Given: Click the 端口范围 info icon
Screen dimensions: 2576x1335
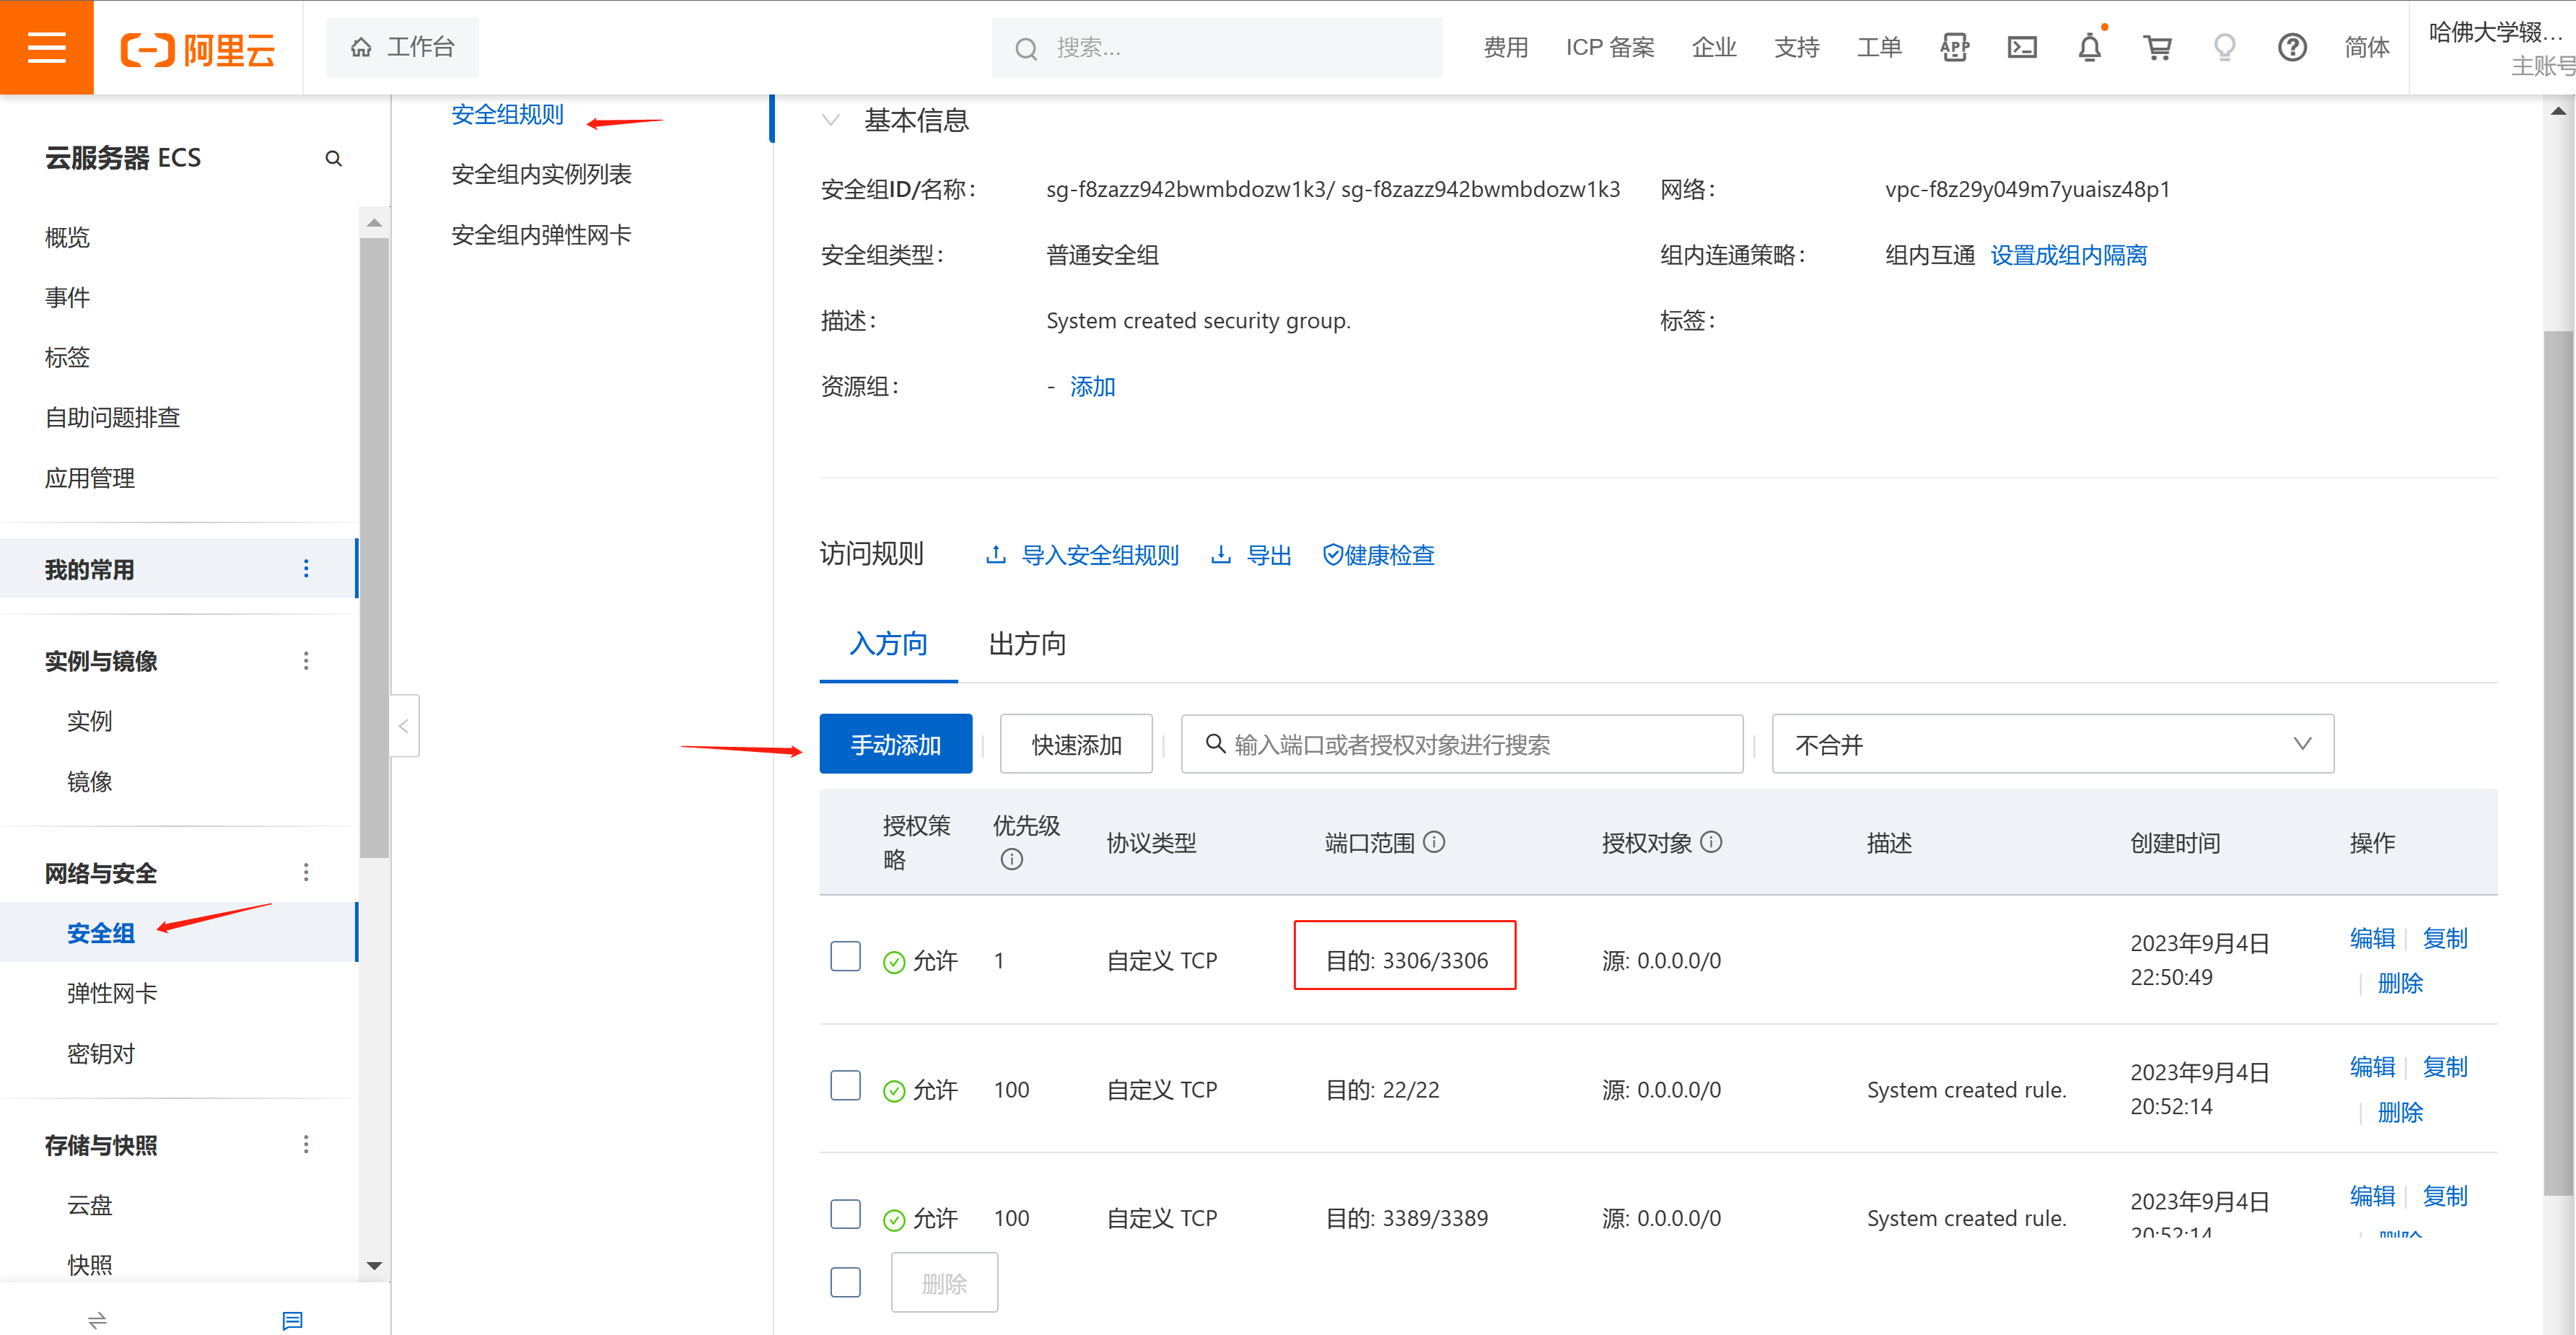Looking at the screenshot, I should [x=1435, y=842].
